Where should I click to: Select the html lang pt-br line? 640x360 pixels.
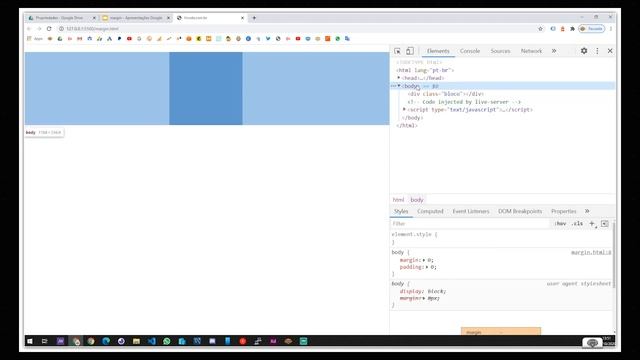(425, 70)
